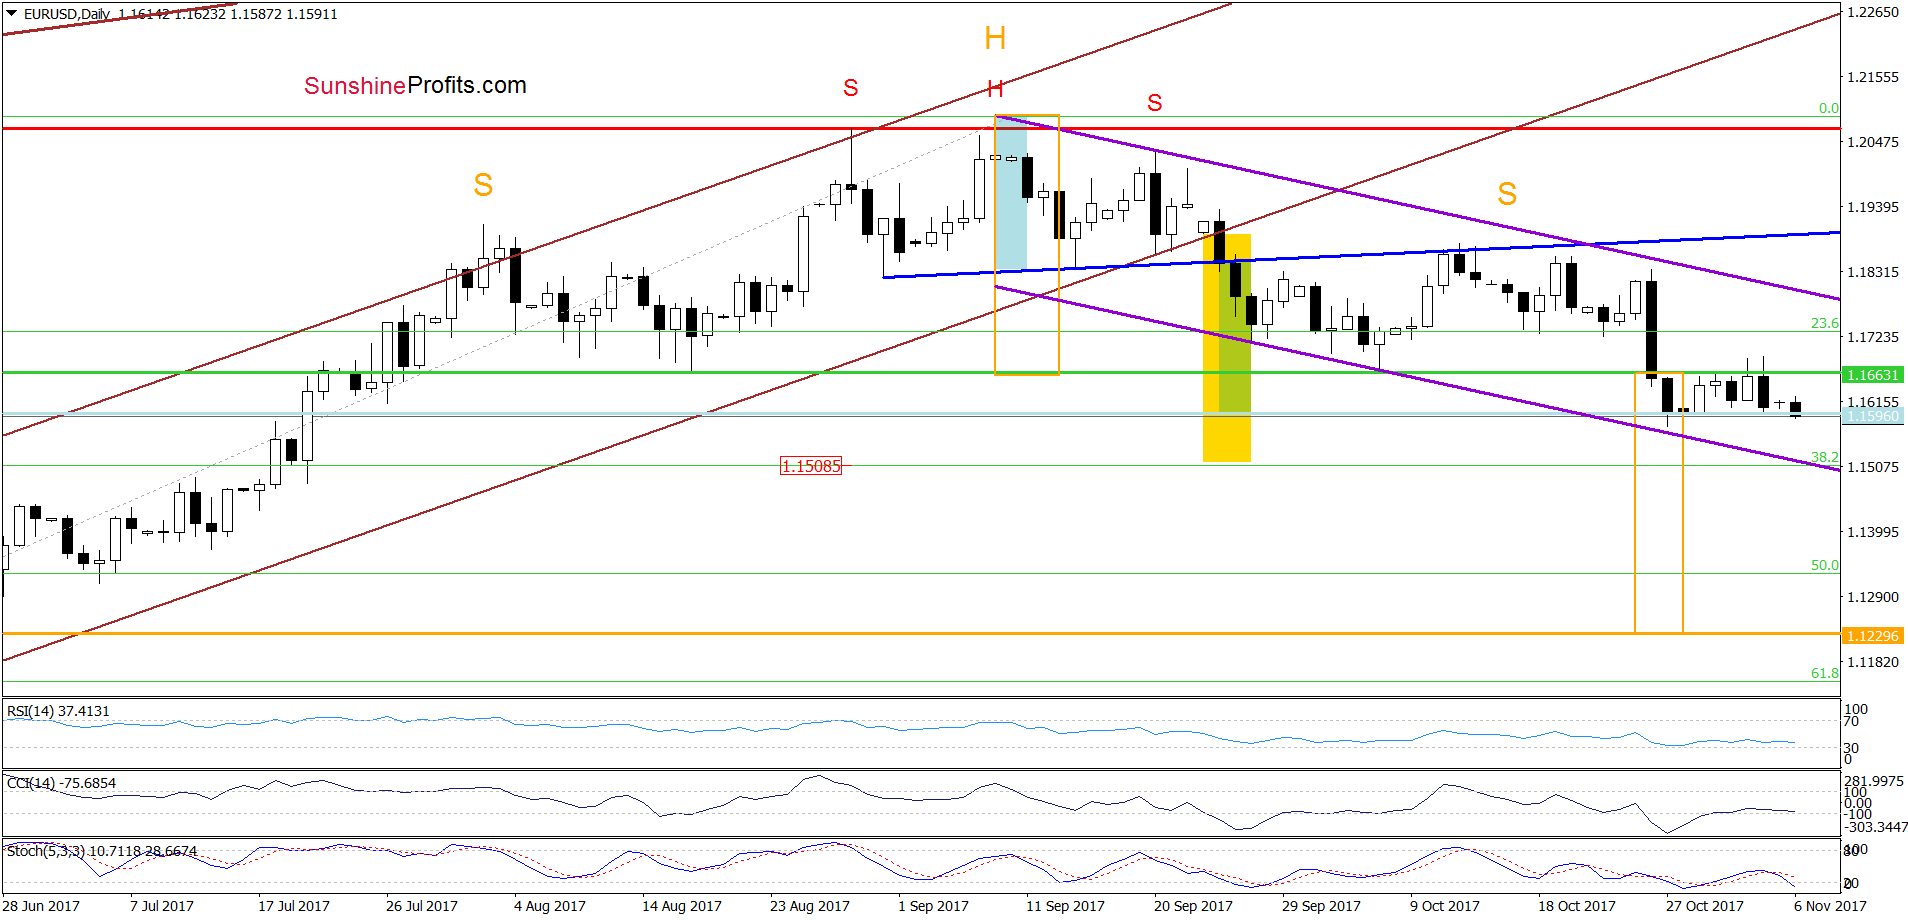This screenshot has height=920, width=1908.
Task: Click the 1.22650 price axis label
Action: click(x=1872, y=12)
